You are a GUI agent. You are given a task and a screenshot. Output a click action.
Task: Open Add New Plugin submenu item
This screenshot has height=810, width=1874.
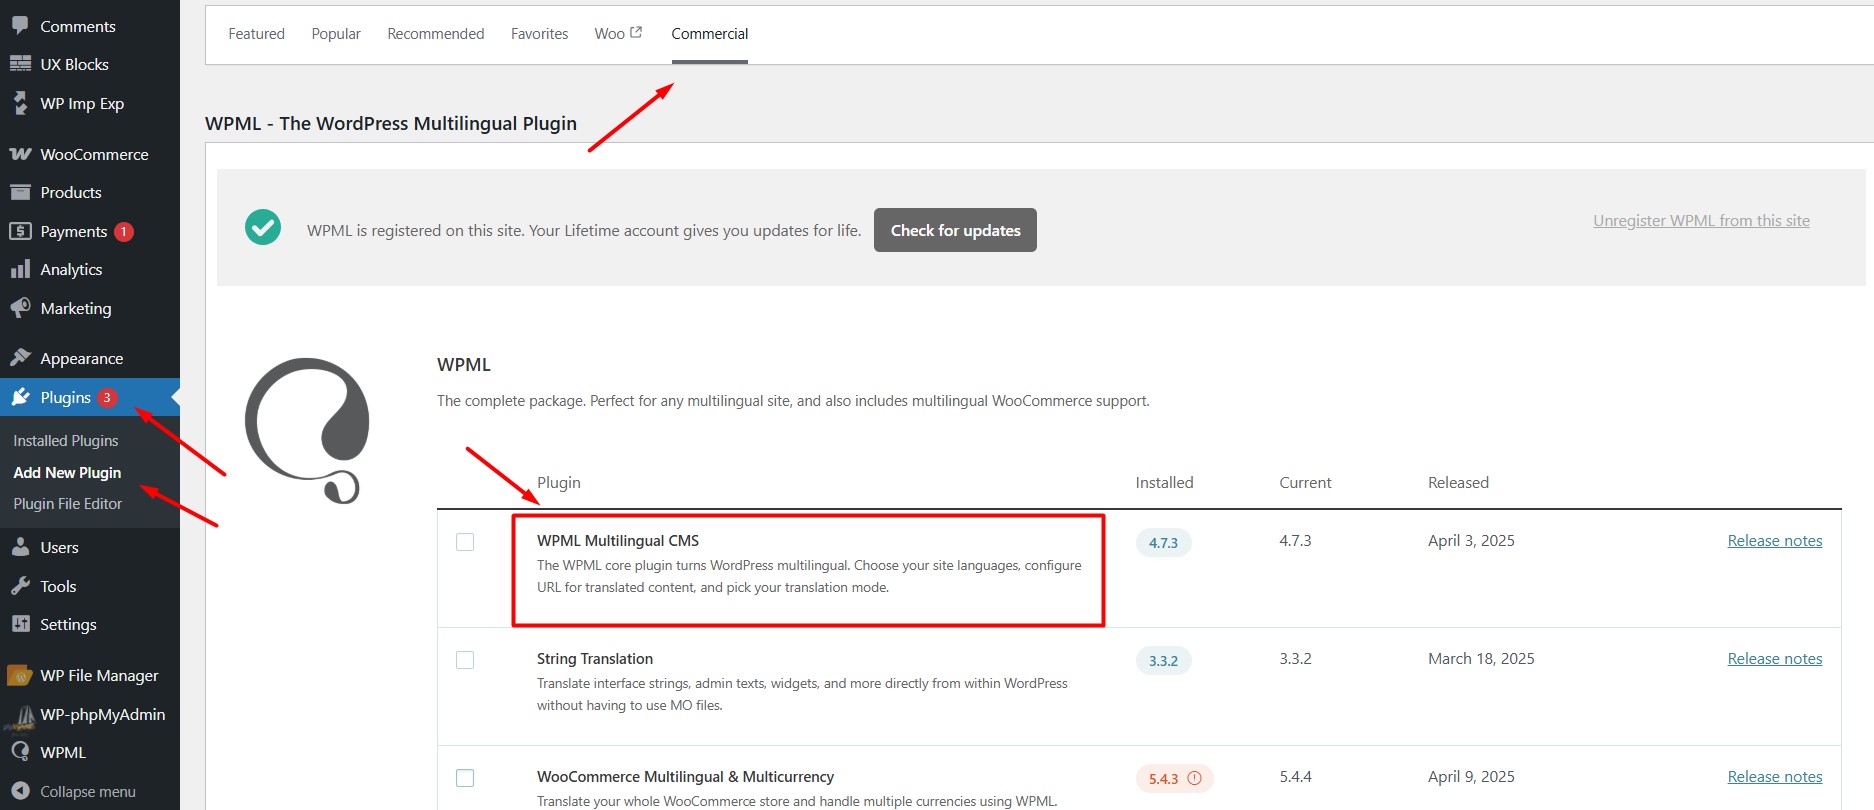(x=67, y=473)
